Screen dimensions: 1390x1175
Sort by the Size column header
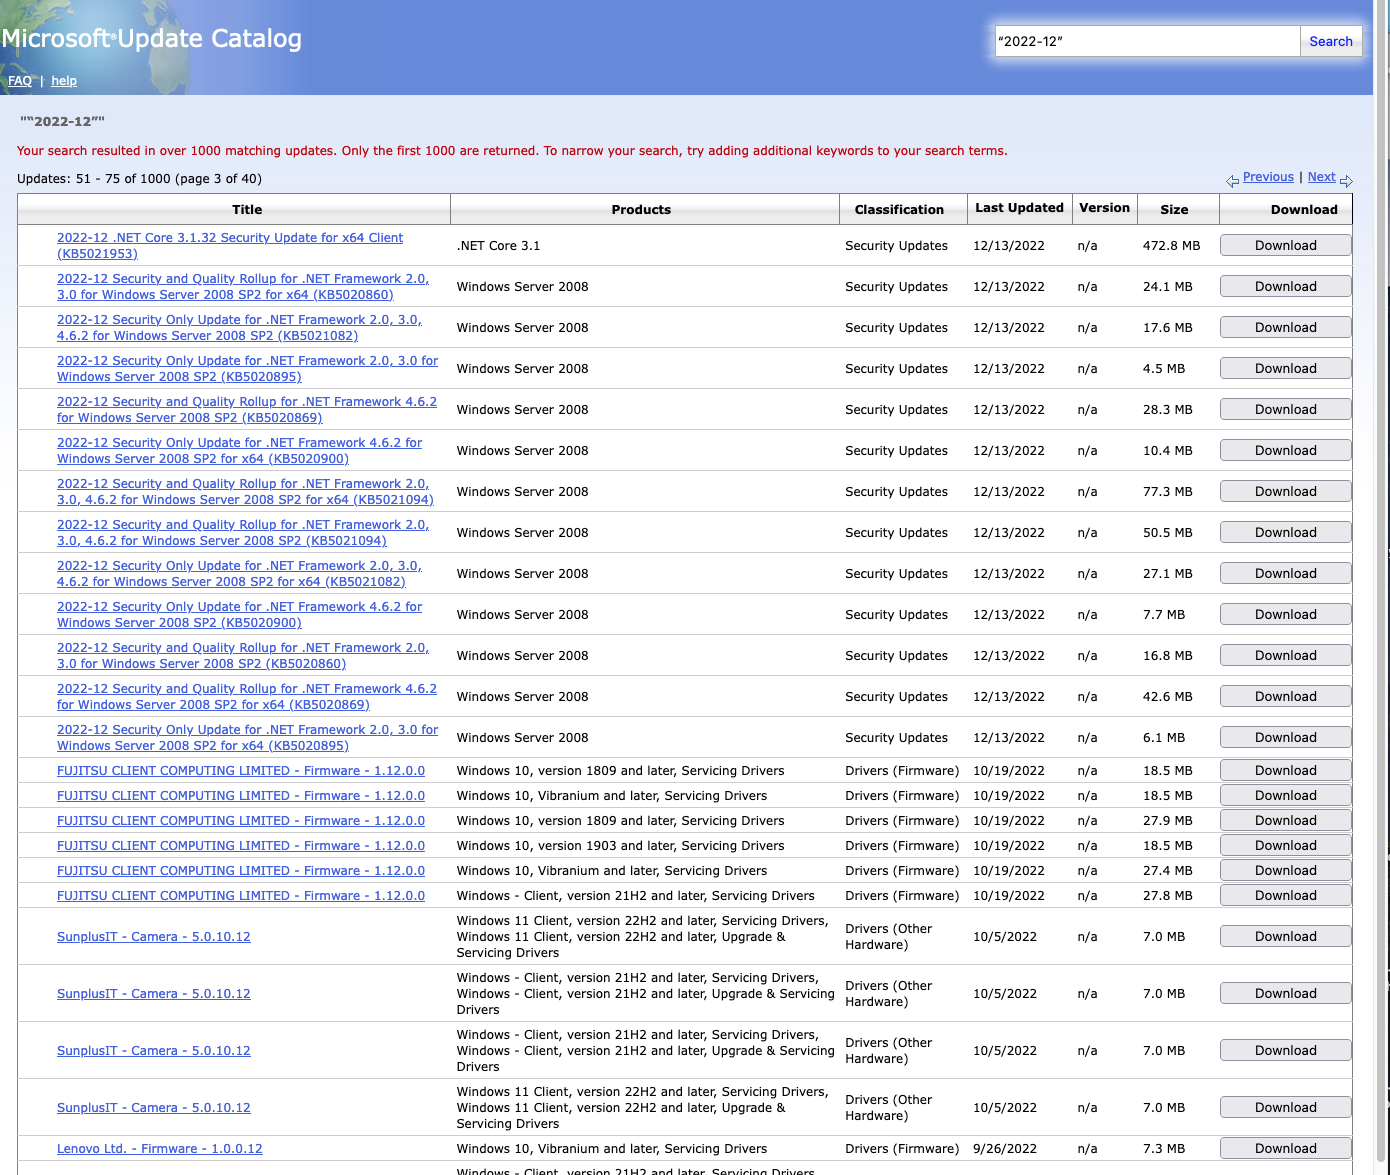coord(1174,210)
